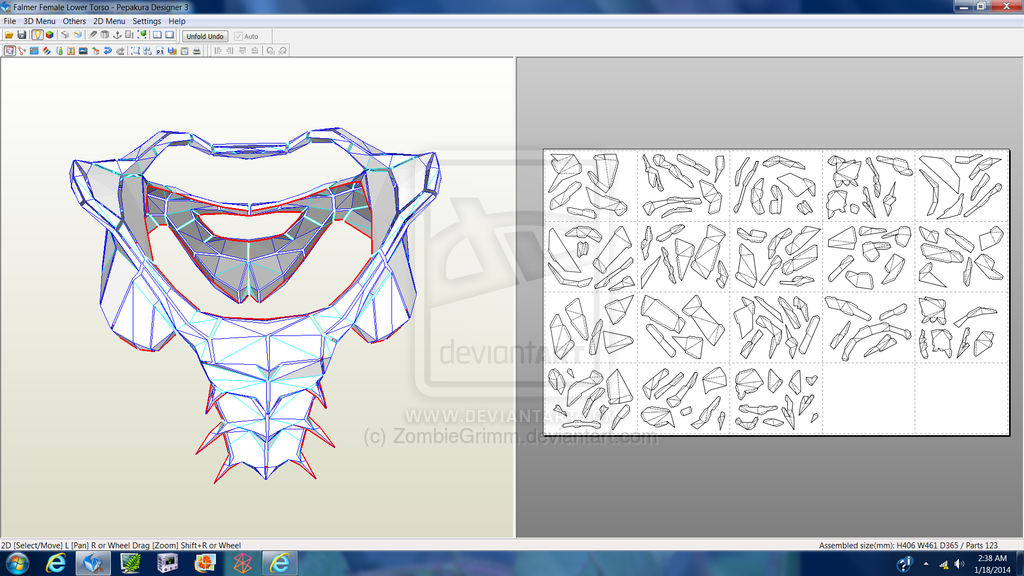Click the picture image insert icon
The image size is (1024, 576).
click(x=83, y=50)
